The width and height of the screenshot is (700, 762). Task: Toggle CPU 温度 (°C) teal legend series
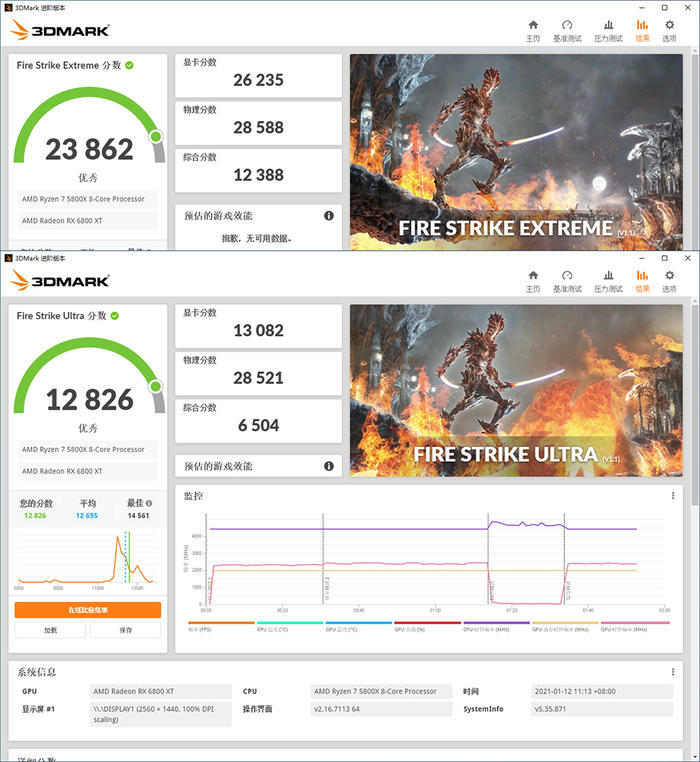coord(290,625)
